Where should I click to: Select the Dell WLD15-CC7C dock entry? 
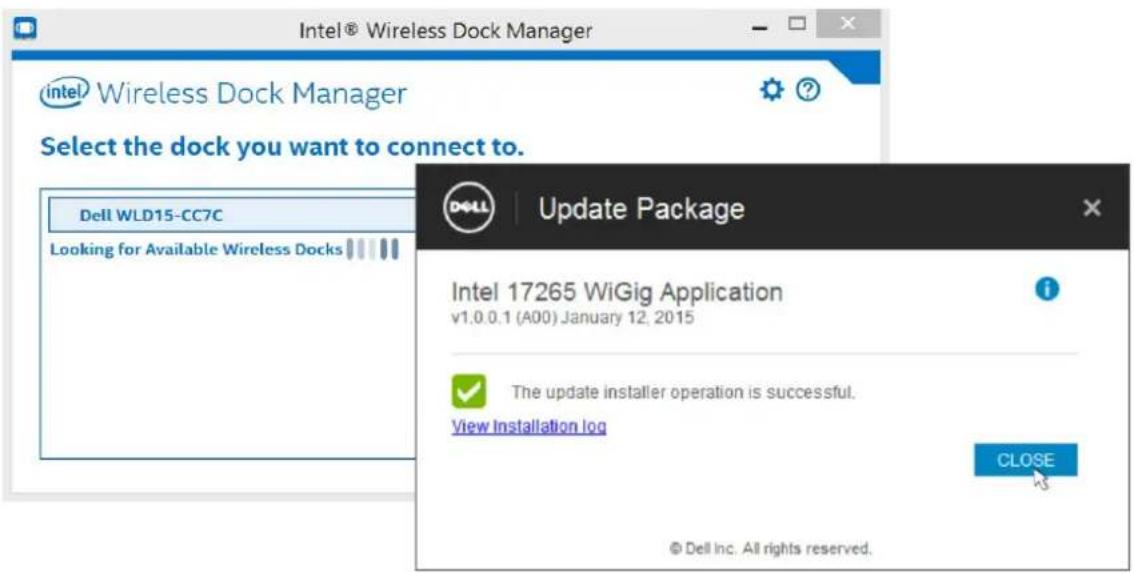pos(232,216)
